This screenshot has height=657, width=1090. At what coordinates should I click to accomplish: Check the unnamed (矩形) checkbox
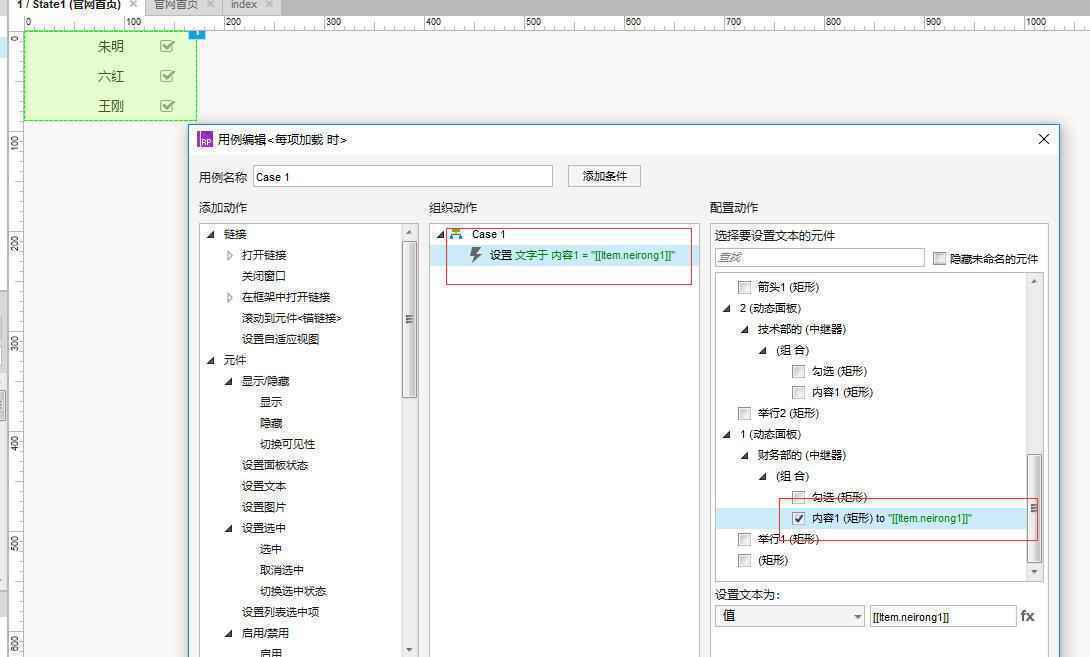point(745,560)
